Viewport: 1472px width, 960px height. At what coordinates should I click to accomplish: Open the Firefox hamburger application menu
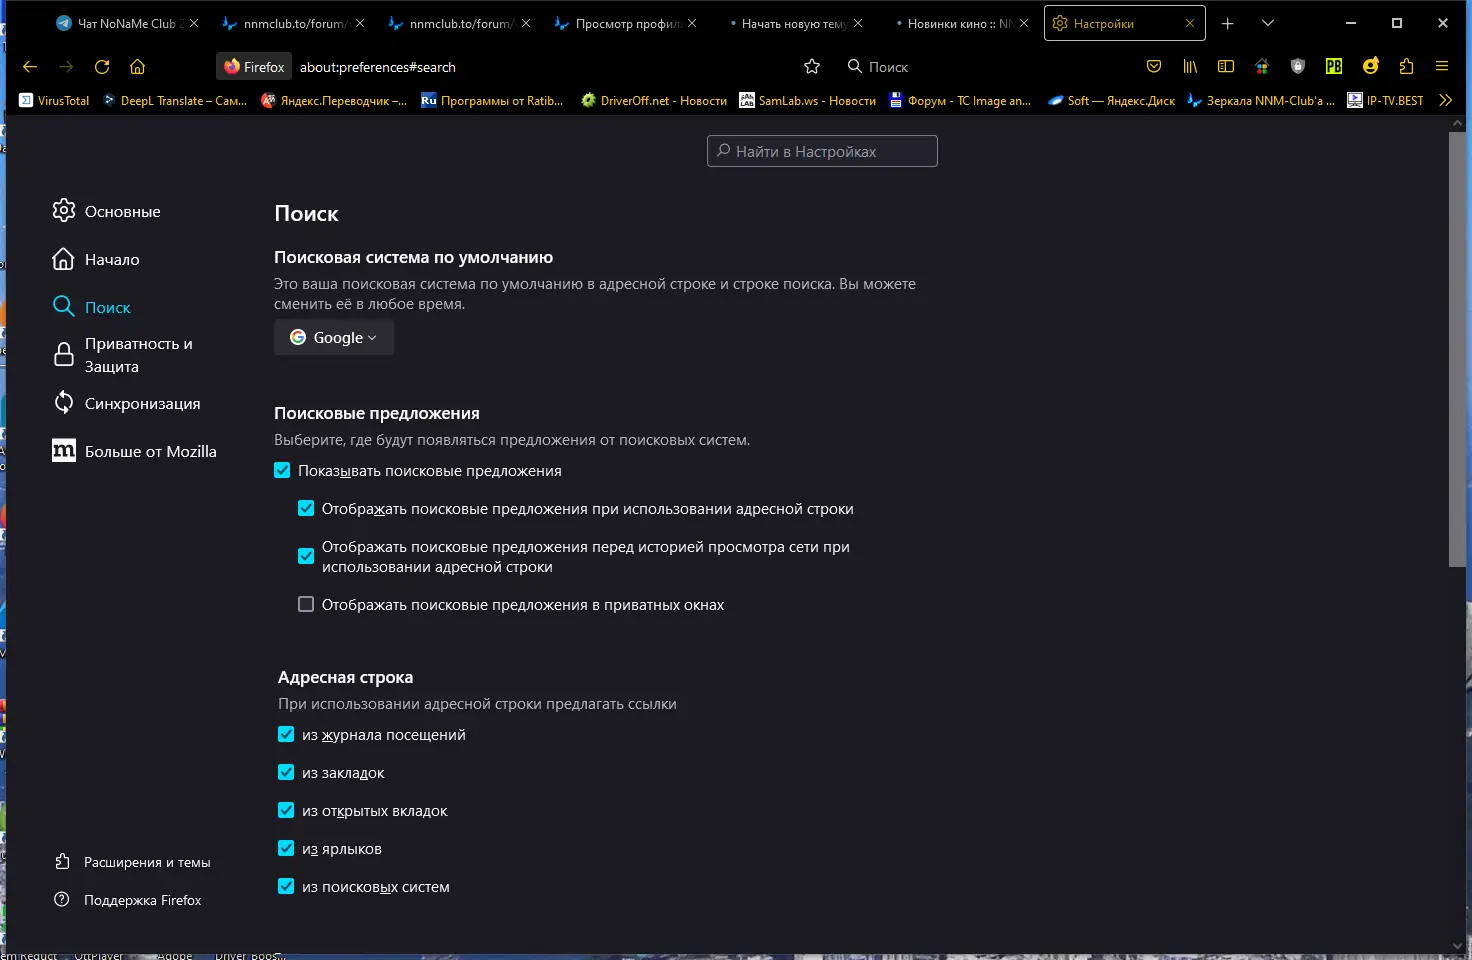tap(1442, 67)
